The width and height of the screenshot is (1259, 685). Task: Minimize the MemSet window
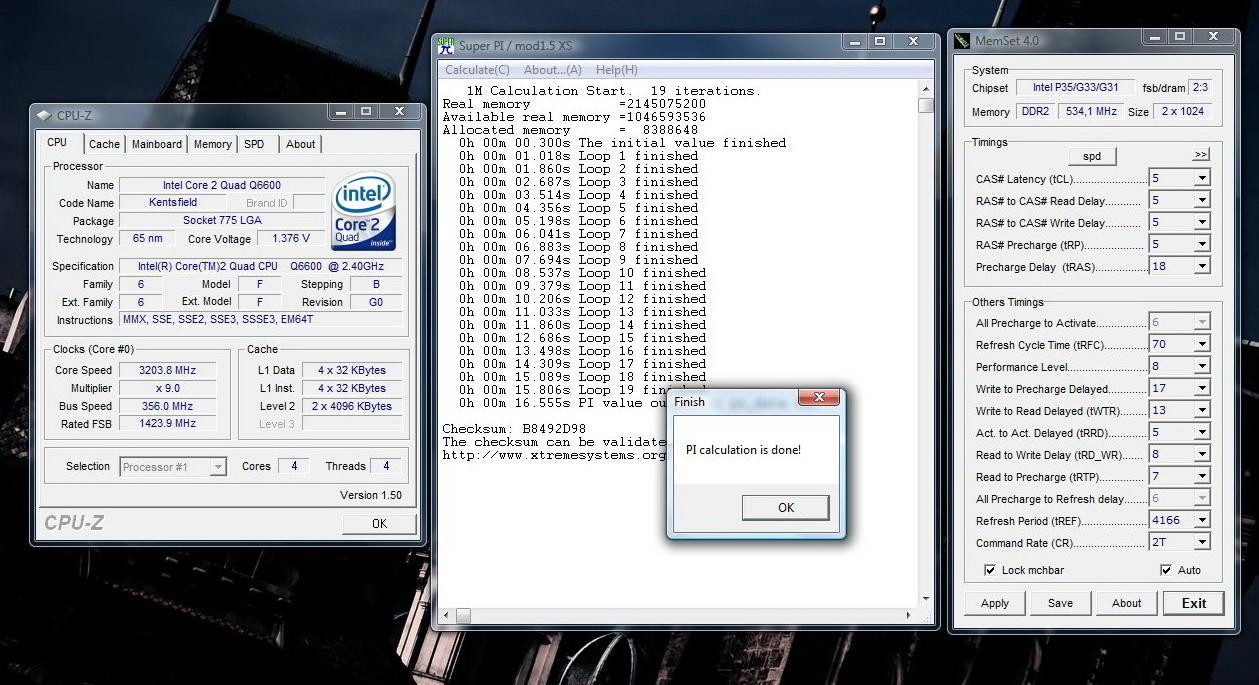pyautogui.click(x=1155, y=37)
